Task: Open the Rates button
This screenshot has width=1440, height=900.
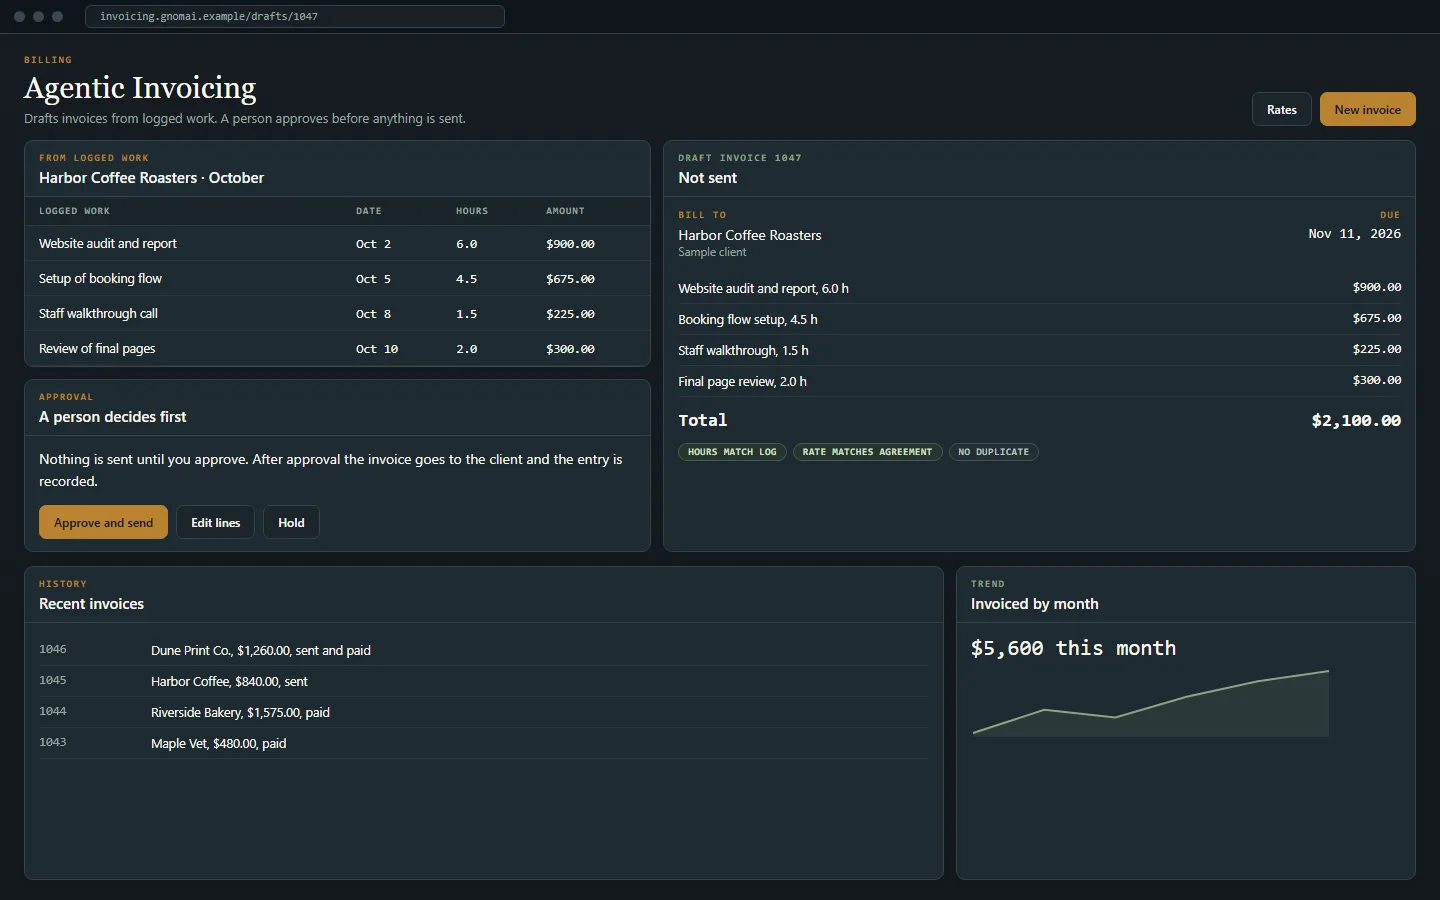Action: coord(1281,109)
